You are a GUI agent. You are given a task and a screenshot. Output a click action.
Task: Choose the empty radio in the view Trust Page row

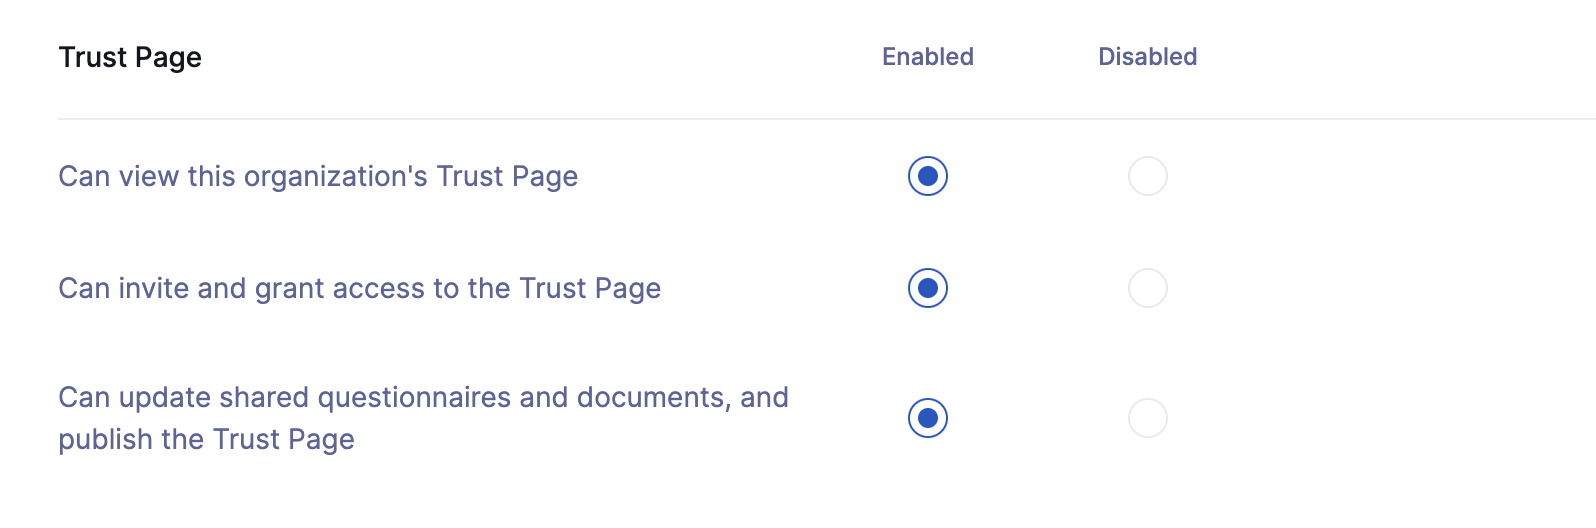coord(1148,176)
